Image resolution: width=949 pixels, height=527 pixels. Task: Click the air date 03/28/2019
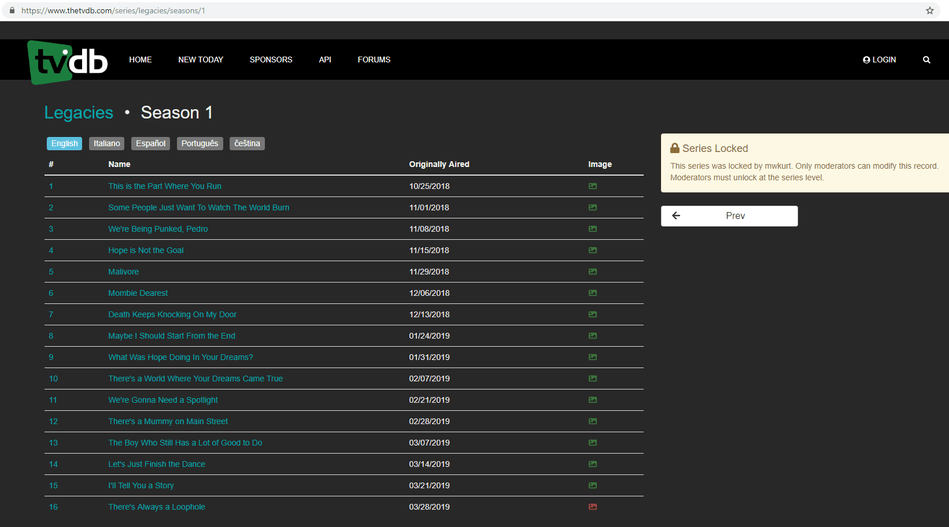tap(429, 507)
